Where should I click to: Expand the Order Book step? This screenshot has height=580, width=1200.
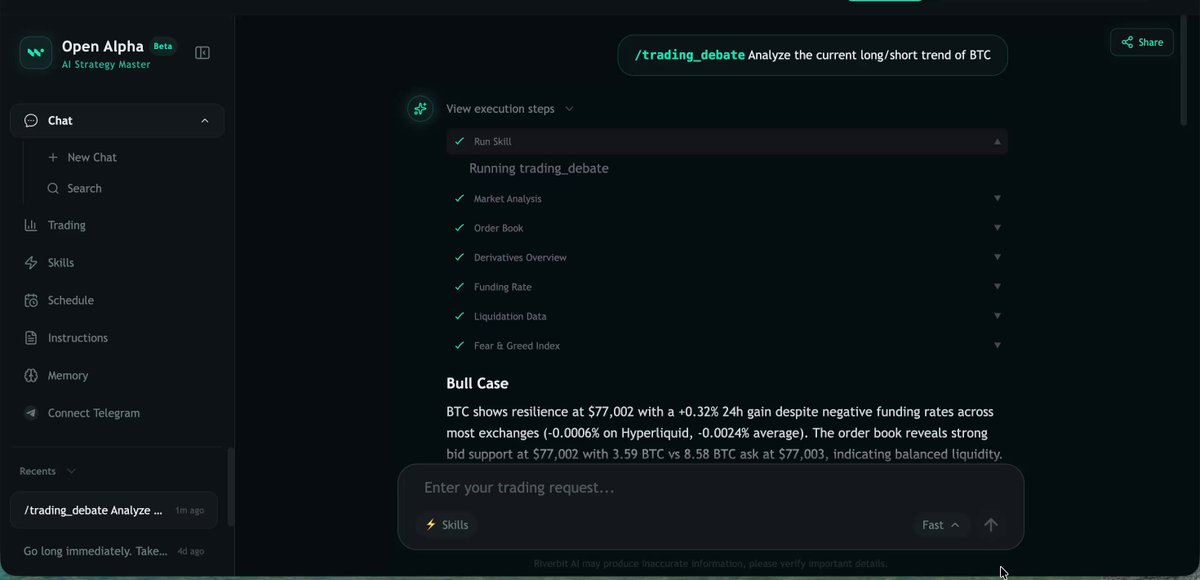pyautogui.click(x=727, y=228)
